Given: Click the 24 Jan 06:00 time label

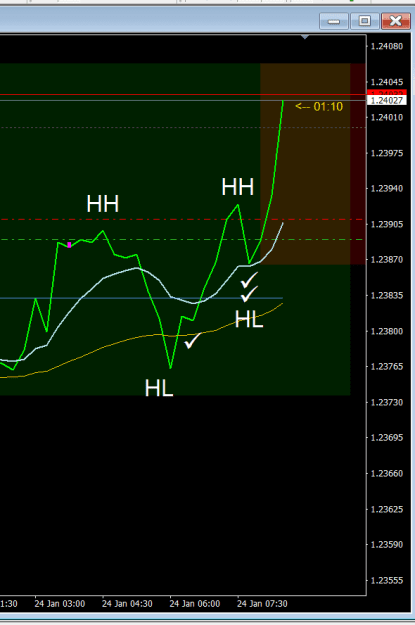Looking at the screenshot, I should tap(195, 604).
